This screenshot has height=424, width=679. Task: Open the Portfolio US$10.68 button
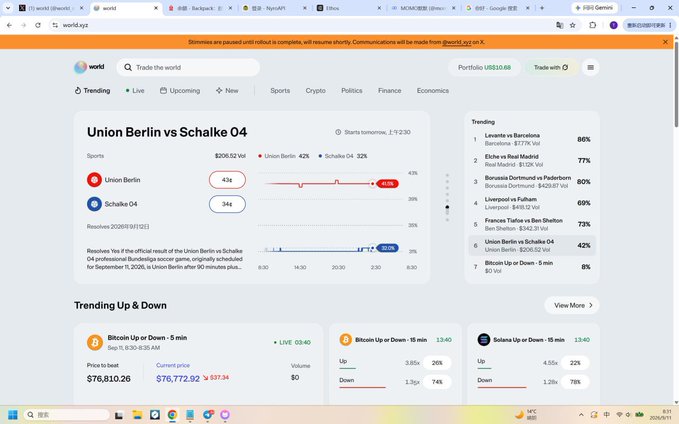(x=484, y=68)
